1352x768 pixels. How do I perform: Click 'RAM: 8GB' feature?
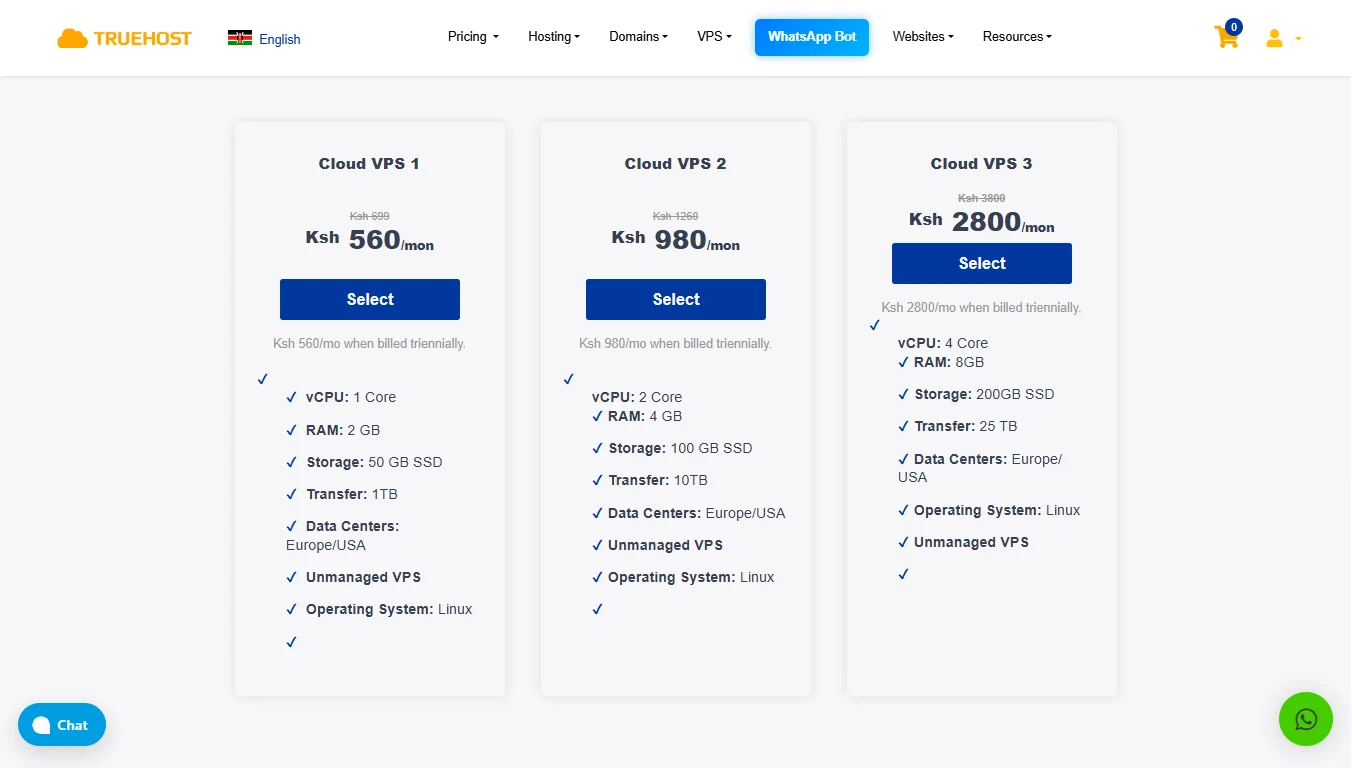(949, 362)
